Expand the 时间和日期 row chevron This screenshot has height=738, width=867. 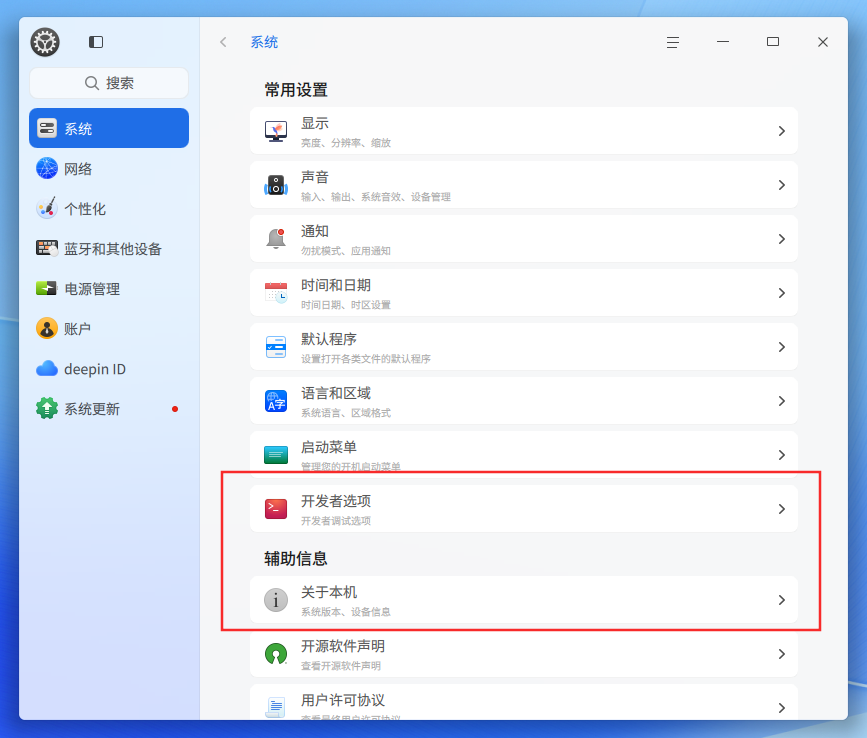782,293
